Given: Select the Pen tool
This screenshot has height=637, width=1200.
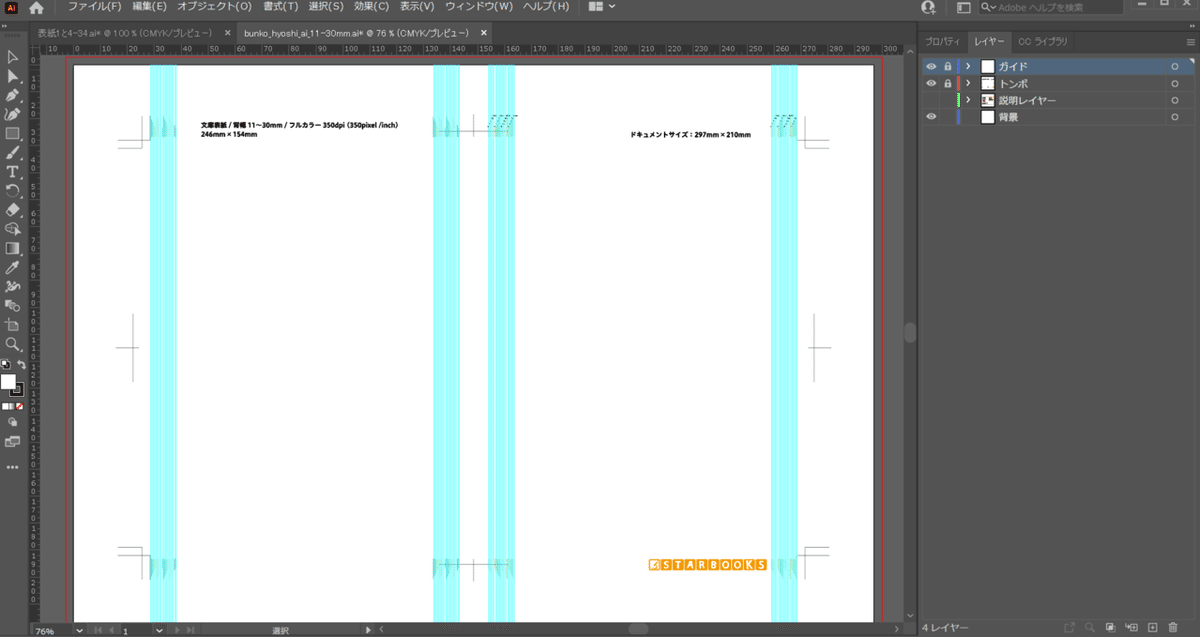Looking at the screenshot, I should point(12,95).
